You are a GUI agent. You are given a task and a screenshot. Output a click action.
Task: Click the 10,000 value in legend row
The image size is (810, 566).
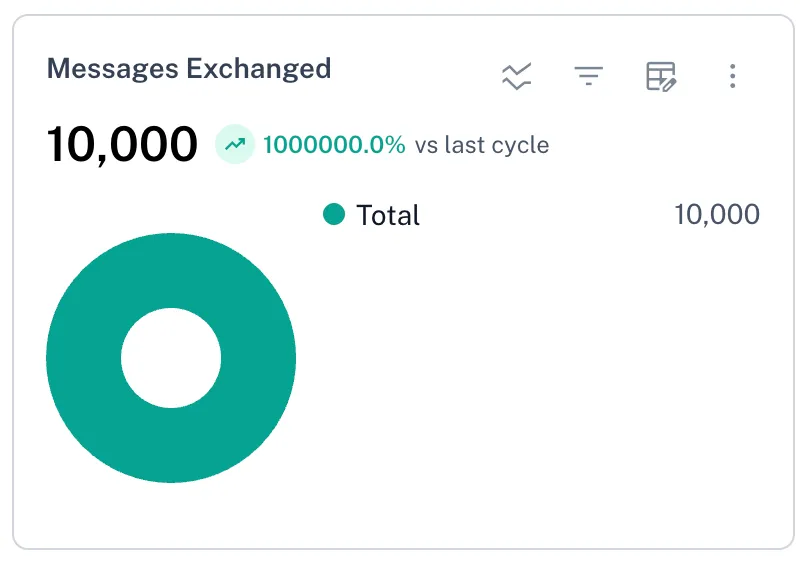click(716, 214)
